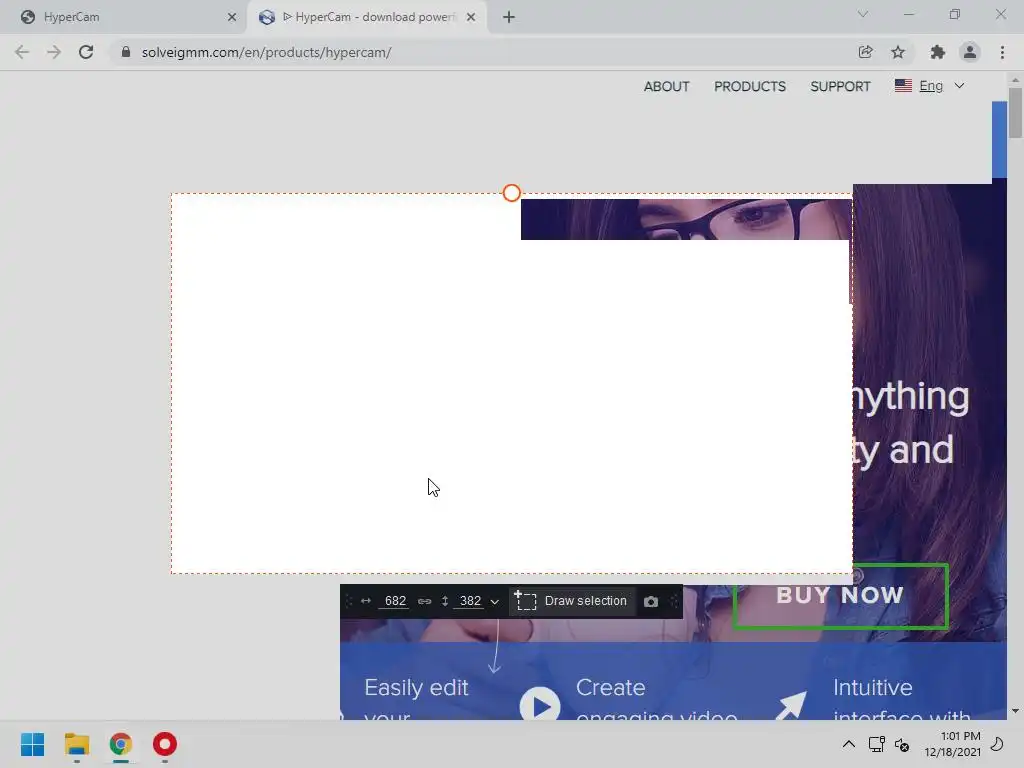The image size is (1024, 768).
Task: Reload the current page
Action: click(86, 52)
